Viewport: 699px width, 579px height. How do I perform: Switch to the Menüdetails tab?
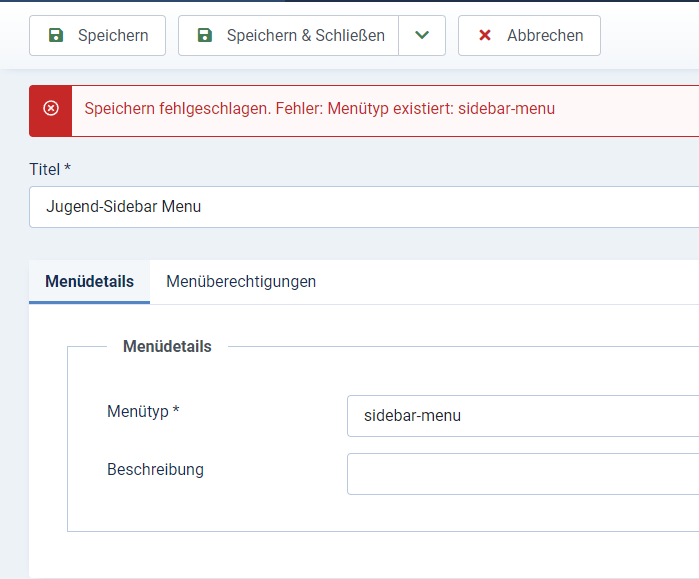click(x=90, y=282)
